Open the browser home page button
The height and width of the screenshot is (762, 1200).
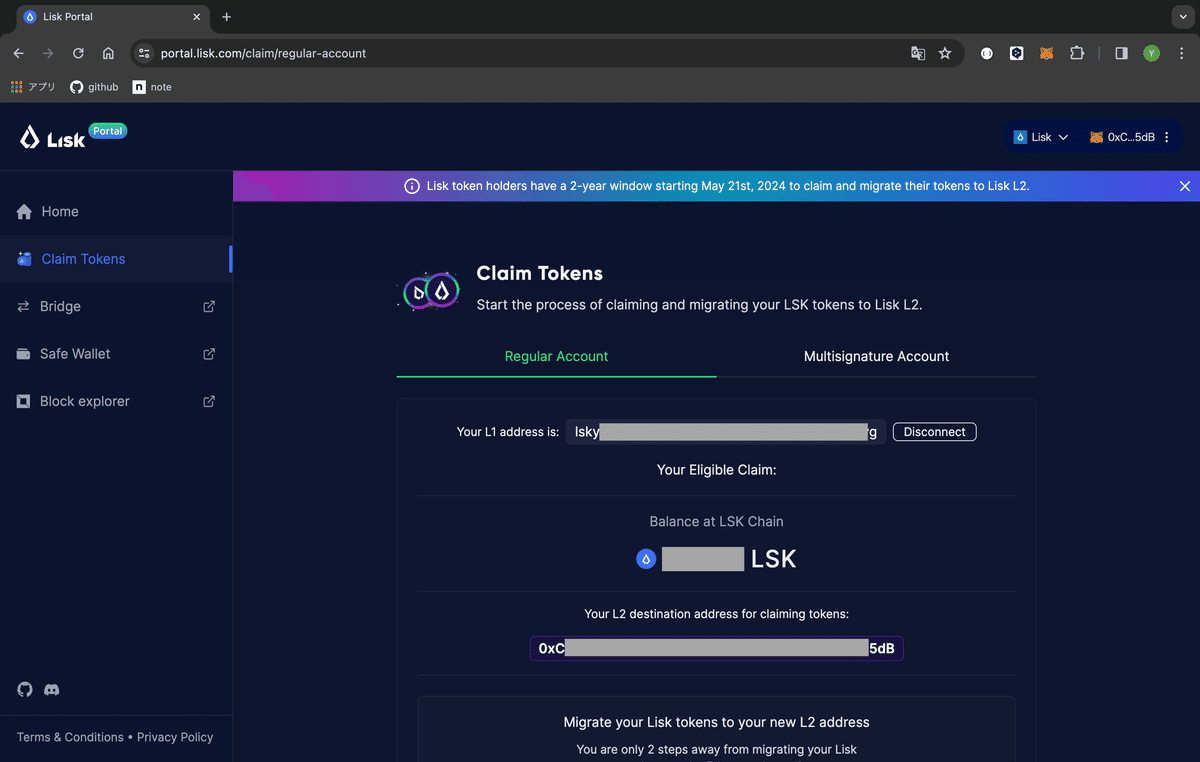click(108, 53)
